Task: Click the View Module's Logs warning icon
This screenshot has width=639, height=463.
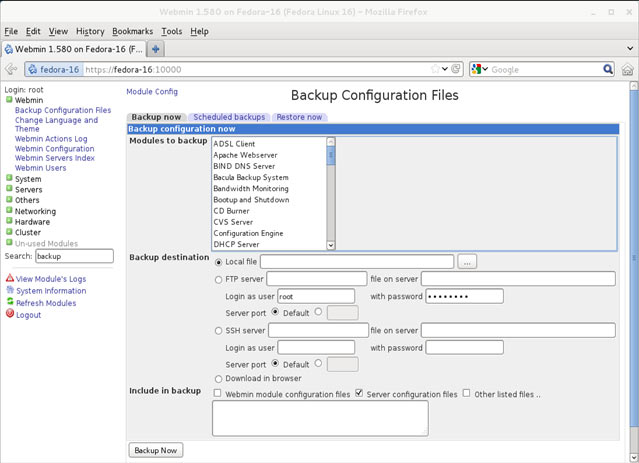Action: 10,278
